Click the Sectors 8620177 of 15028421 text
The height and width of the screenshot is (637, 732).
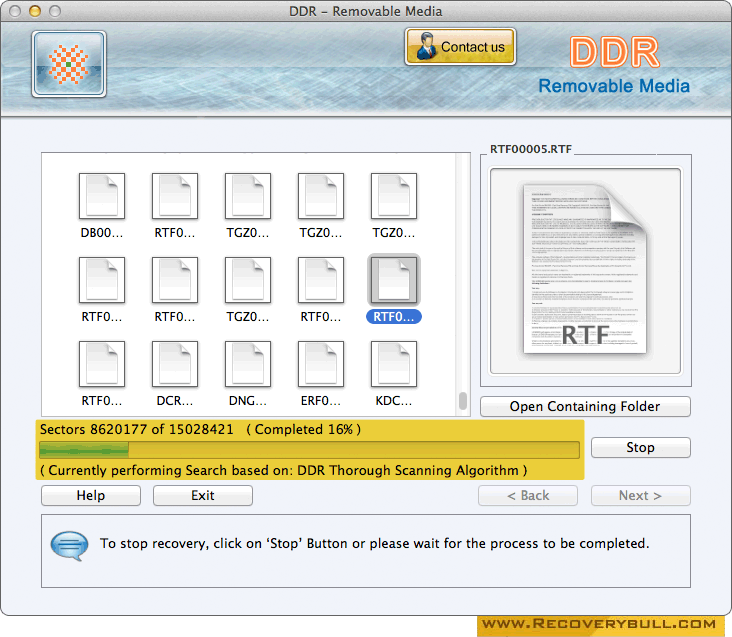[136, 429]
